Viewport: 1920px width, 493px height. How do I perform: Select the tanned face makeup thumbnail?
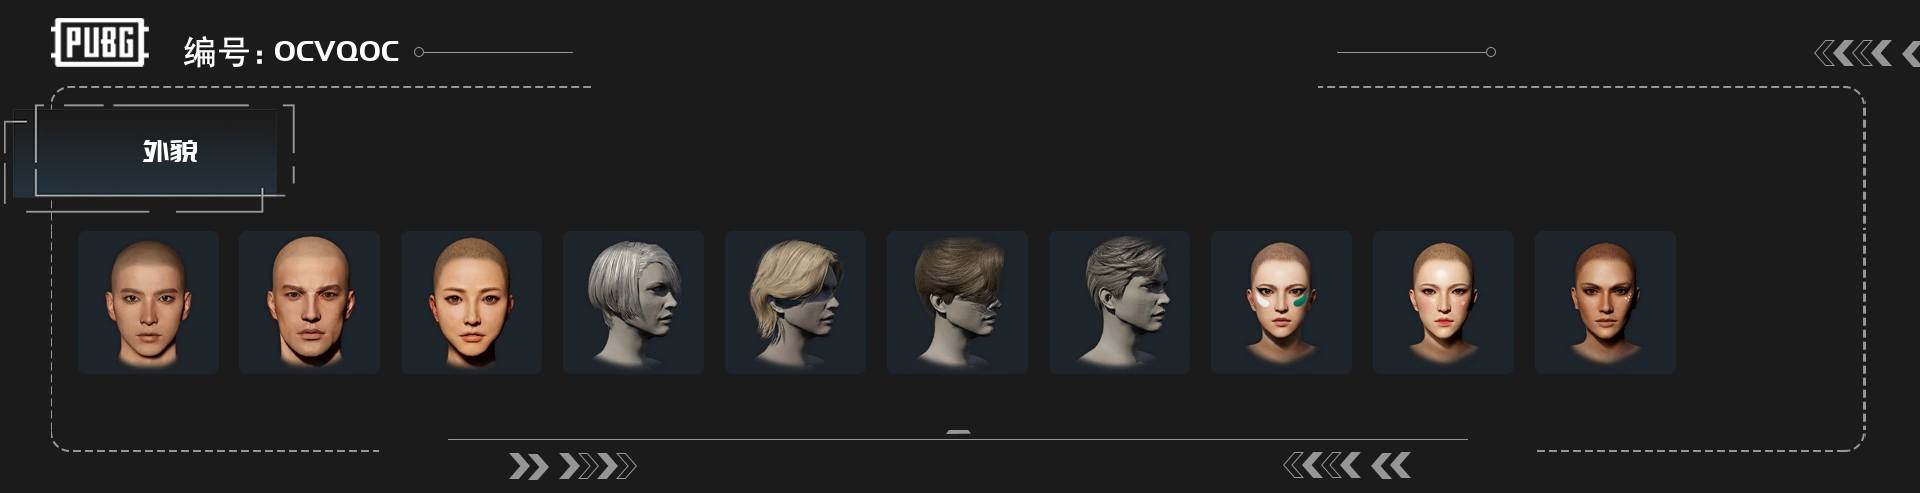click(1606, 302)
